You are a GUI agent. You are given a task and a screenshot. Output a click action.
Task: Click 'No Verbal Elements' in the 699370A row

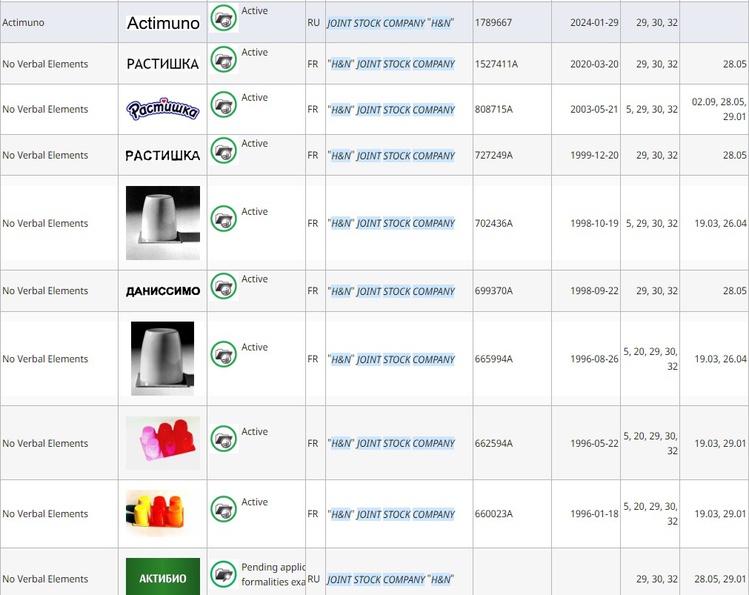45,291
